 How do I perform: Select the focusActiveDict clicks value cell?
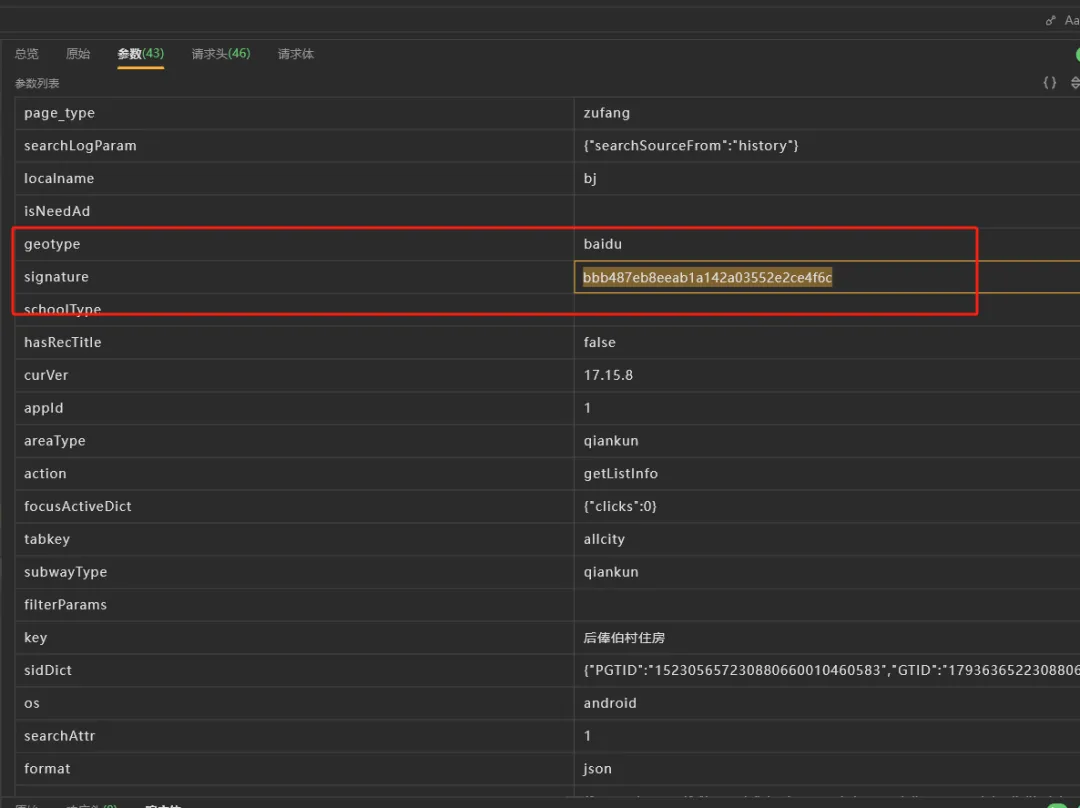coord(827,506)
